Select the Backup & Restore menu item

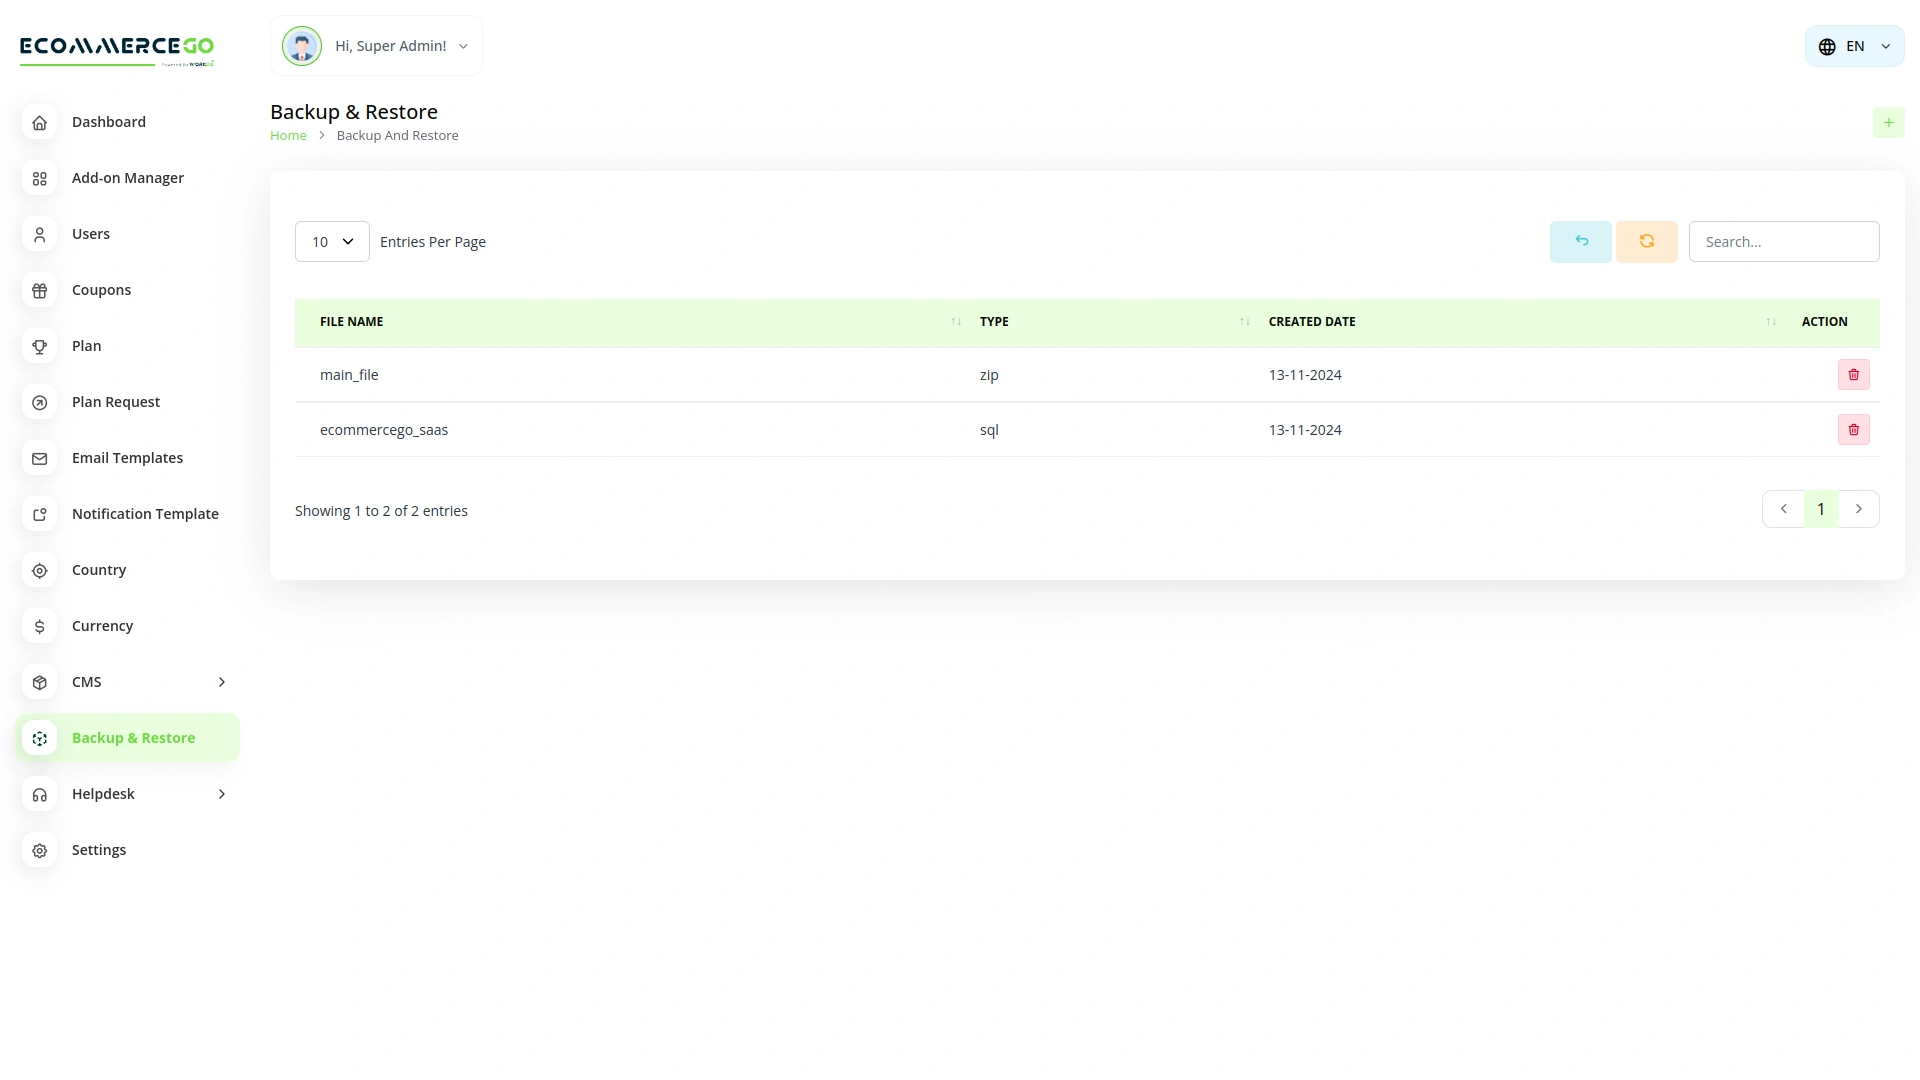133,737
